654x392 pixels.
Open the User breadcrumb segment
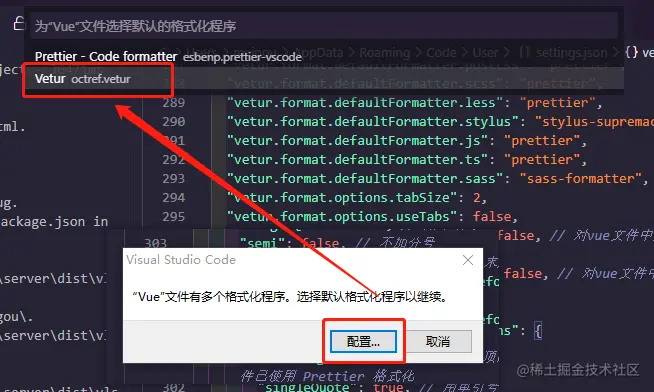coord(485,53)
